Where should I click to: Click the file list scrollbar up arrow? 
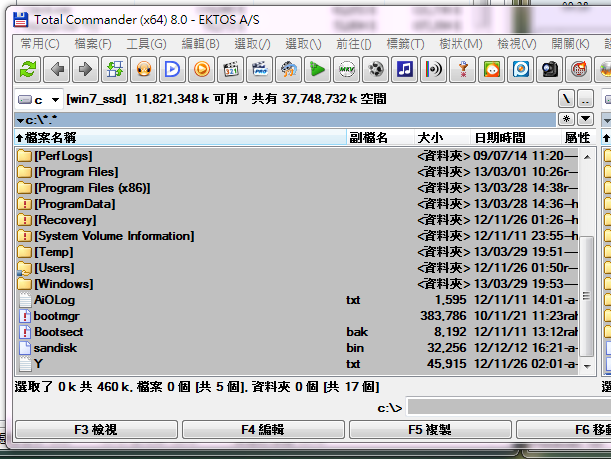click(x=587, y=157)
